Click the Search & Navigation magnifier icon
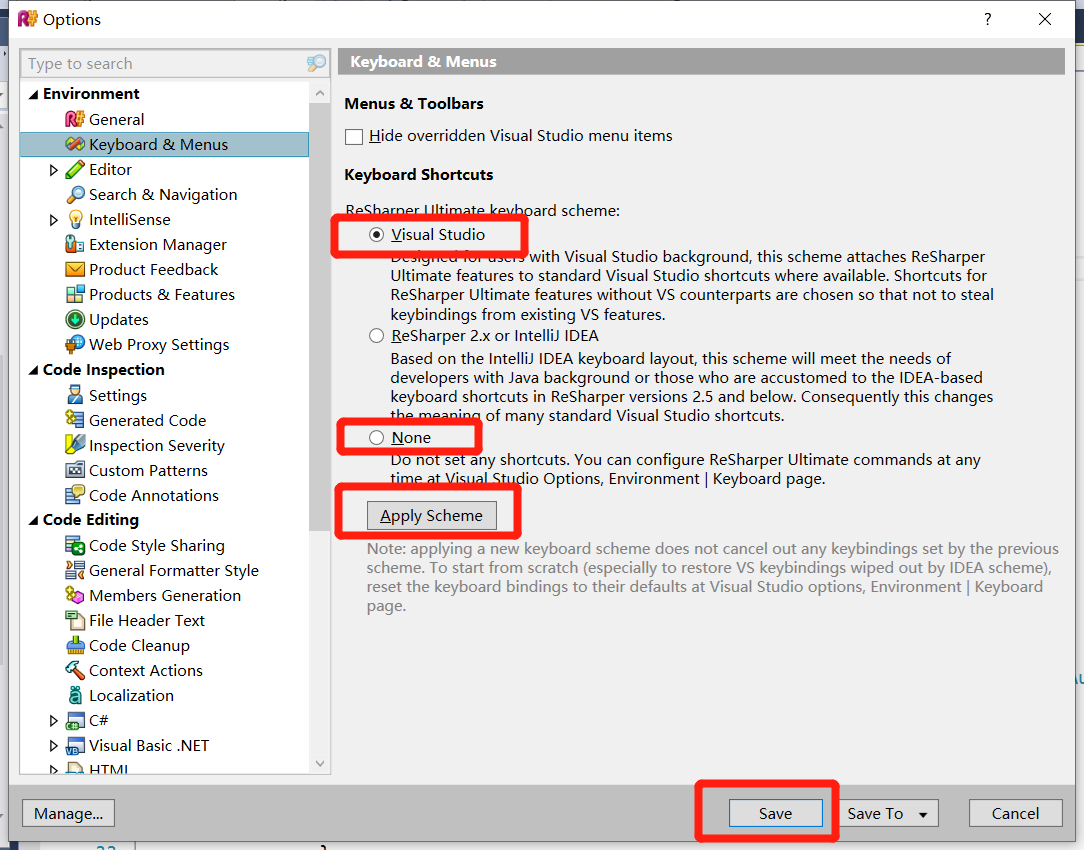The image size is (1084, 850). [x=75, y=195]
